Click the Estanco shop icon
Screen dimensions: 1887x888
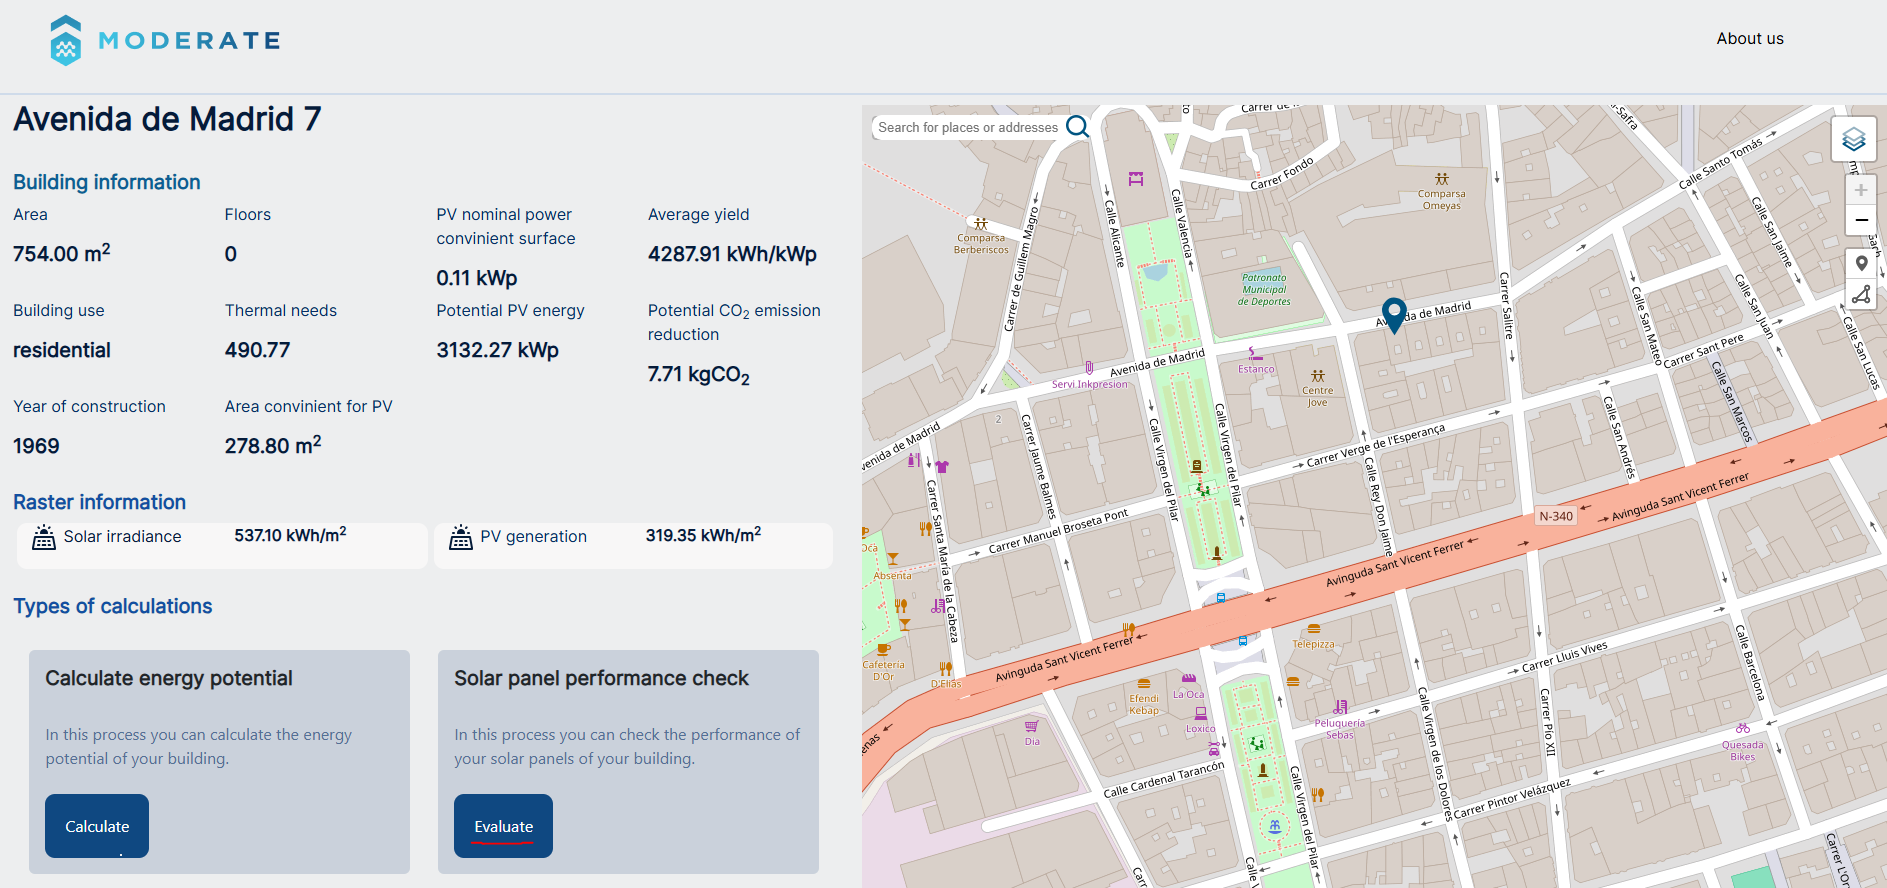click(x=1255, y=354)
